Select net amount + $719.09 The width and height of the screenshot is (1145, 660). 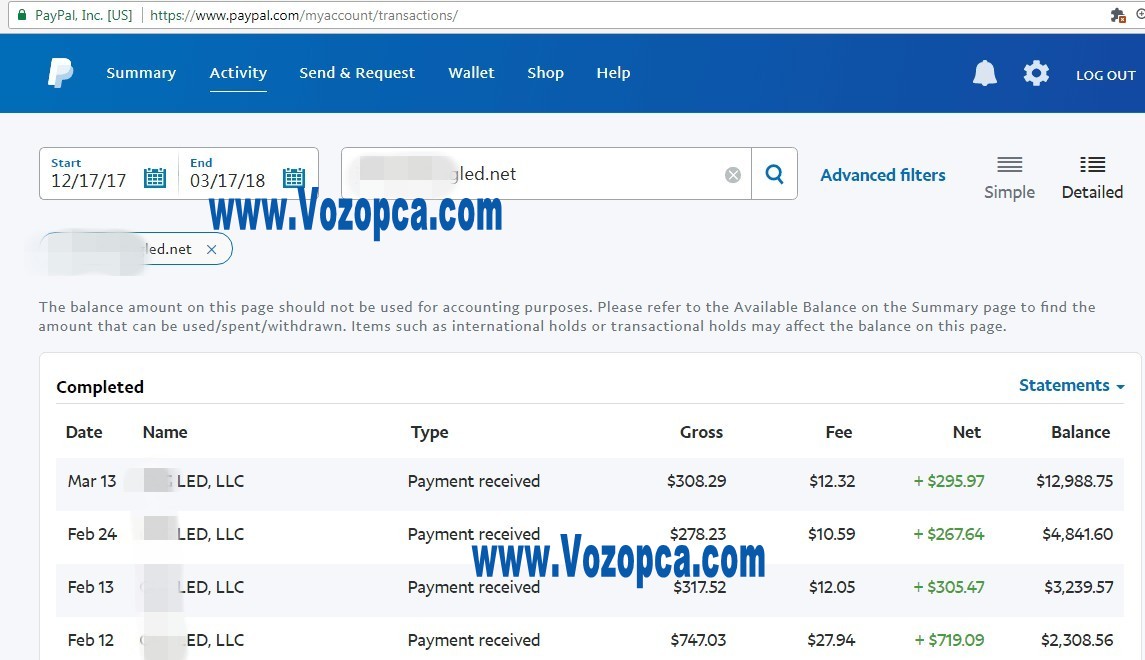(x=949, y=640)
